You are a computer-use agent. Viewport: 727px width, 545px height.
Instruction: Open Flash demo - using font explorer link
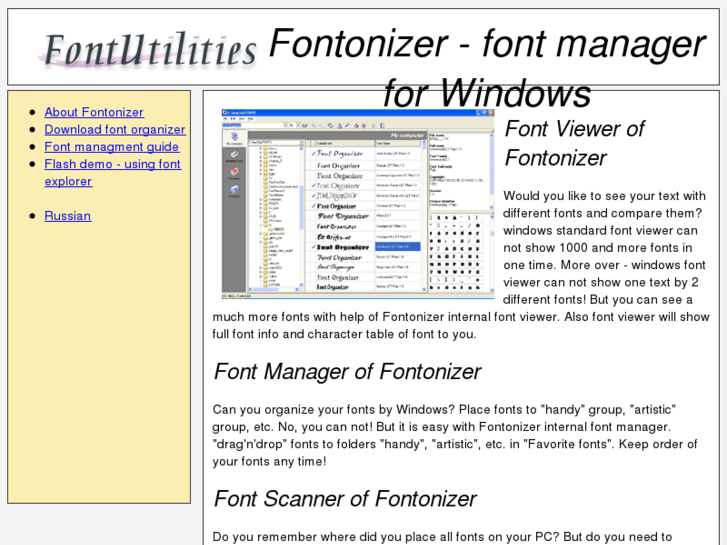pyautogui.click(x=113, y=173)
